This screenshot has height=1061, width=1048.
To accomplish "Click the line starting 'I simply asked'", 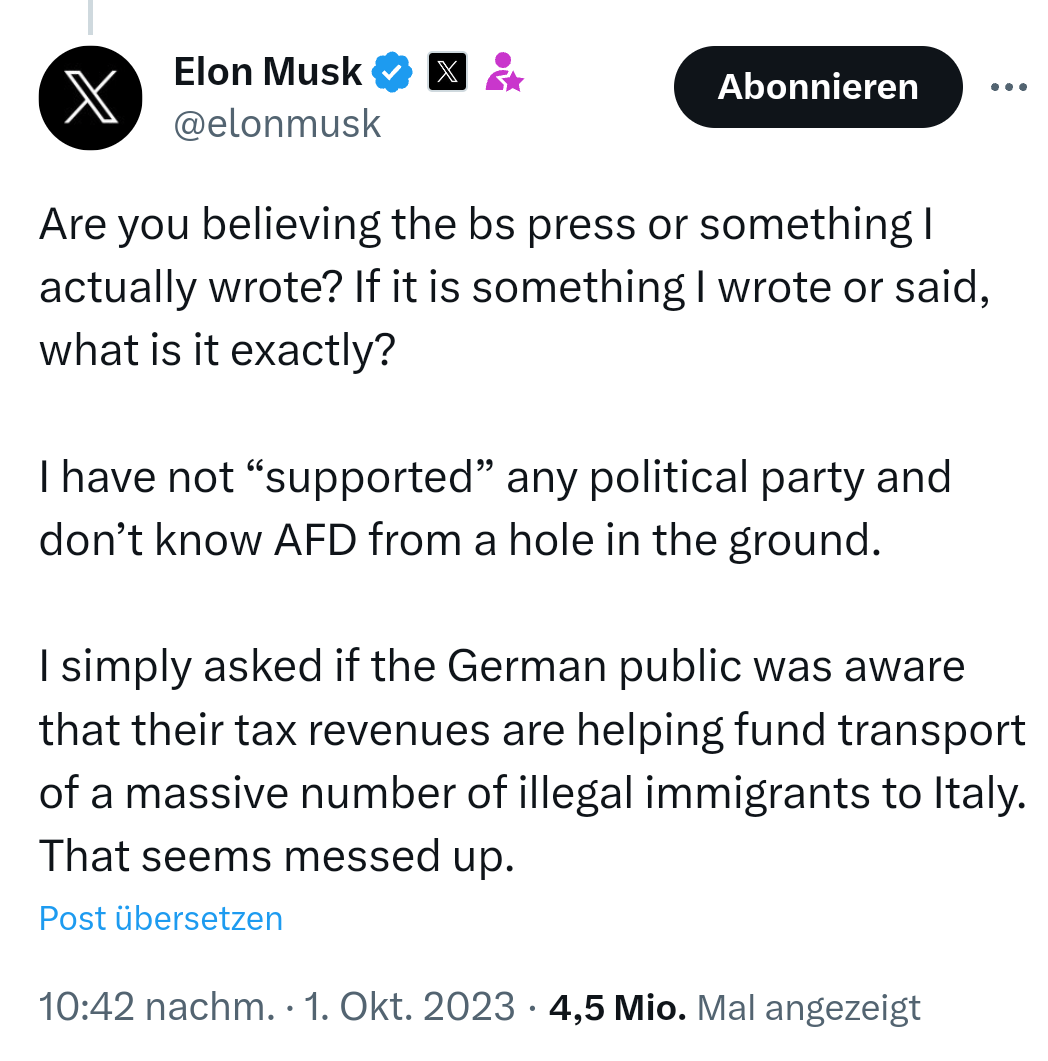I will pyautogui.click(x=502, y=668).
